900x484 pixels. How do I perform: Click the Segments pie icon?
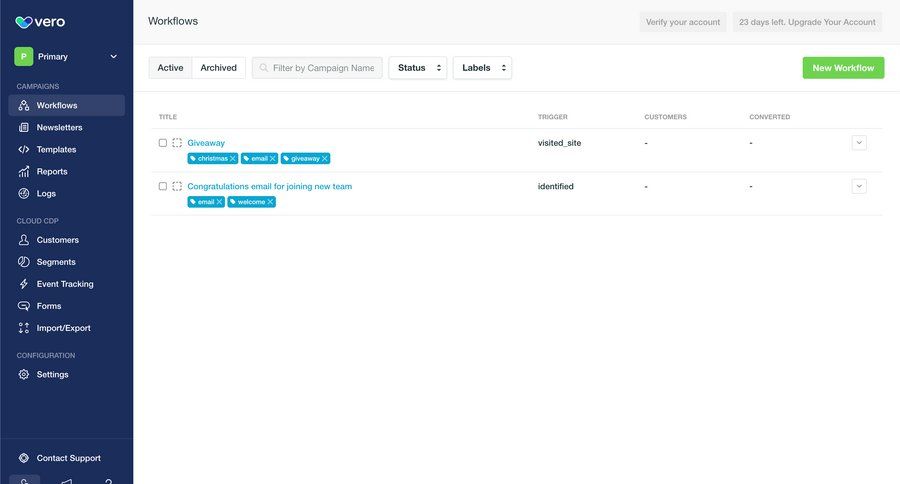24,262
